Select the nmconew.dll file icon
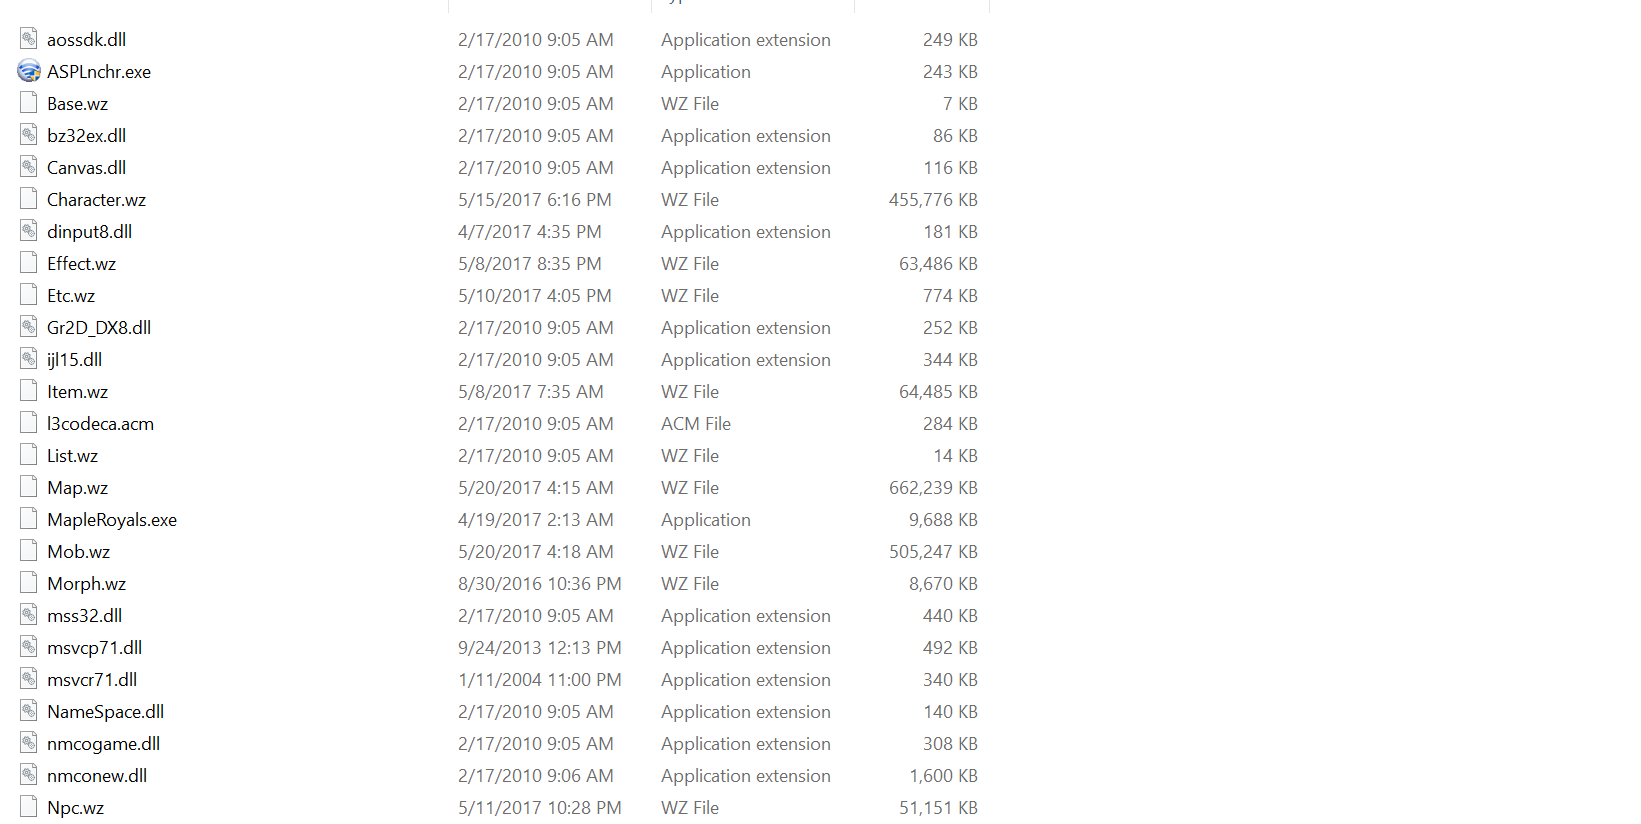The image size is (1641, 824). pos(29,775)
